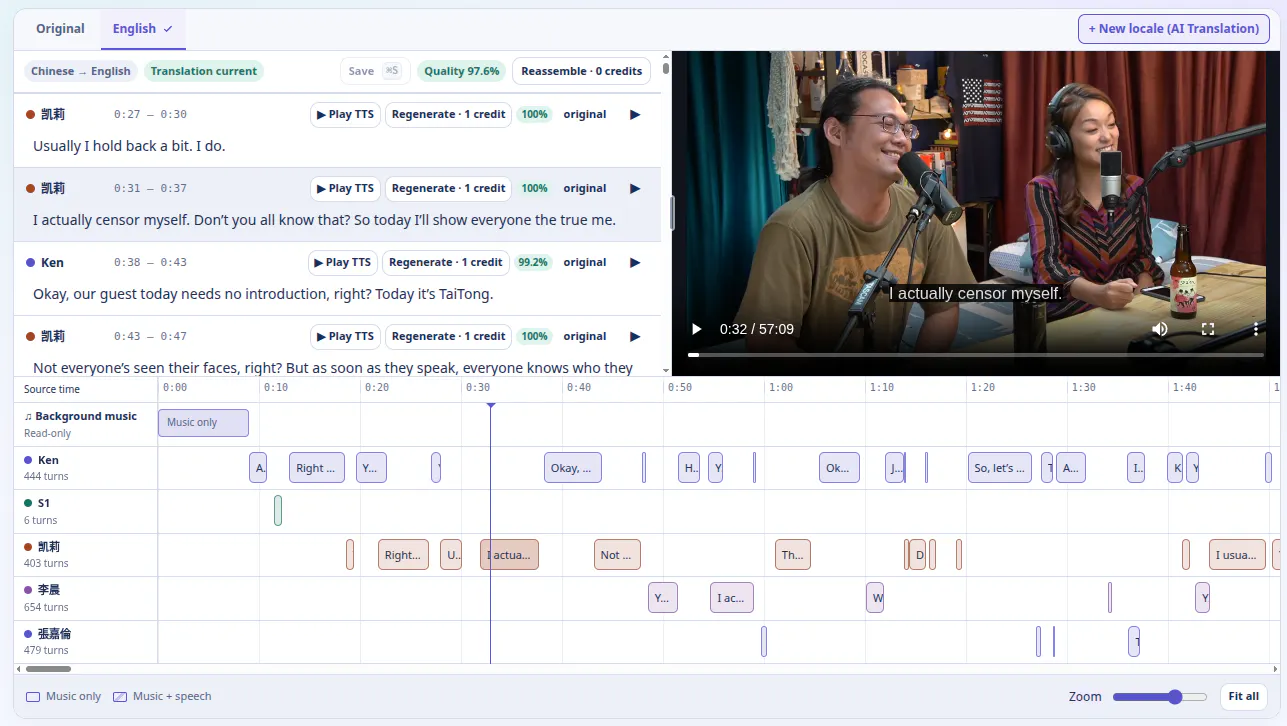Click the Translation current status badge
Screen dimensions: 1287x726
(x=204, y=72)
